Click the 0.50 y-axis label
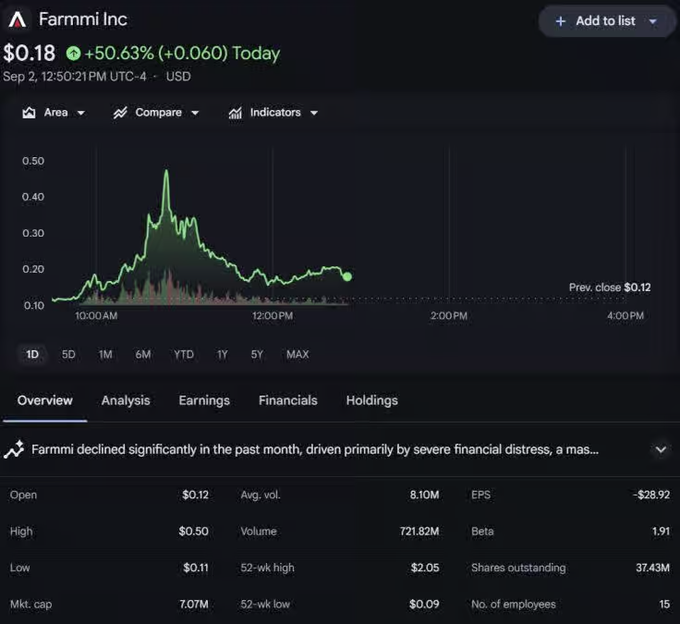 tap(33, 161)
